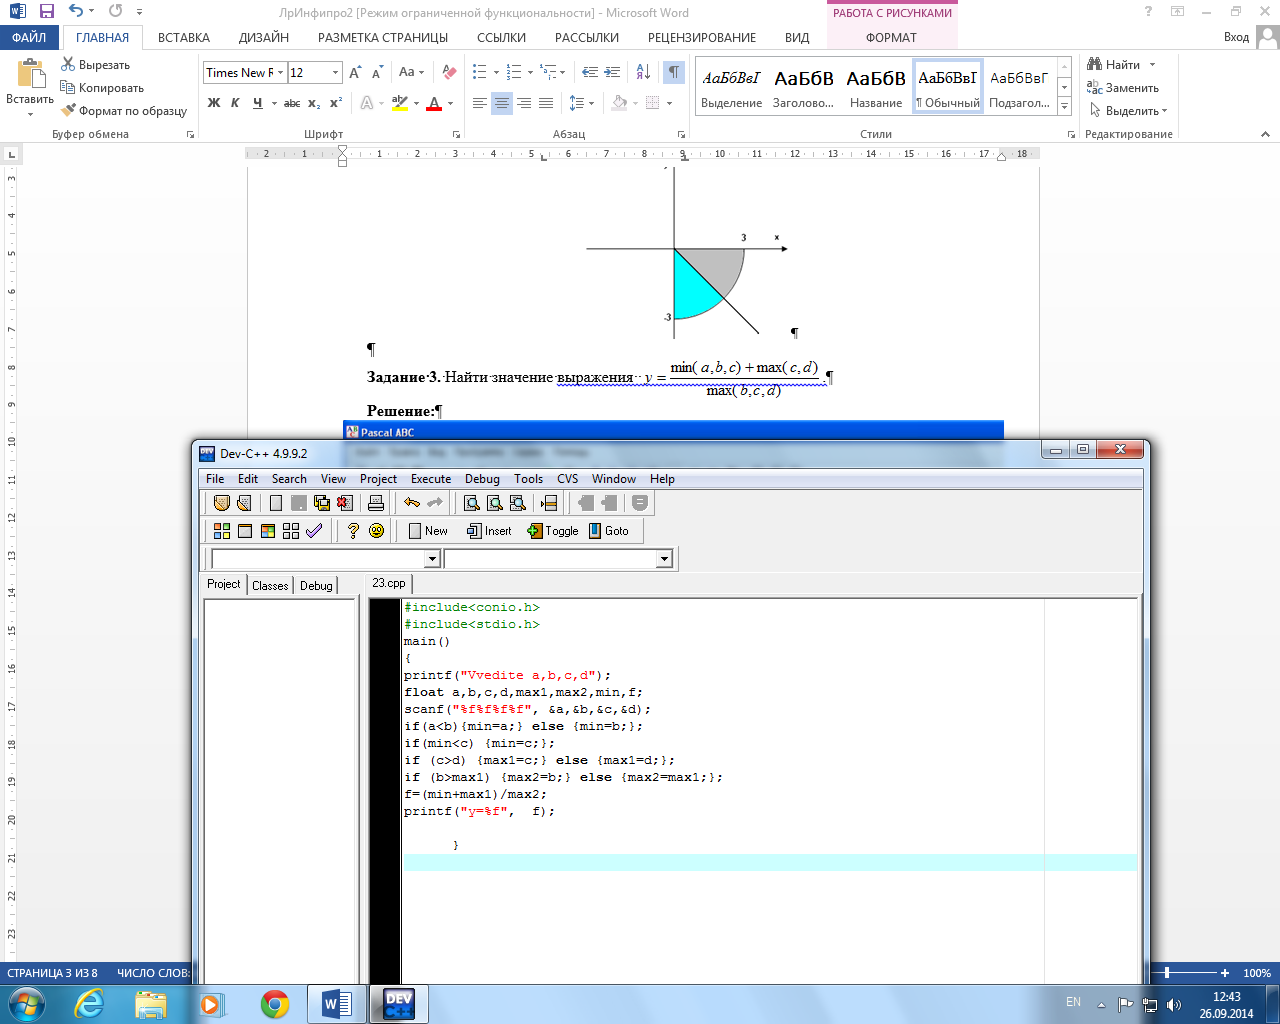Open the right combo box dropdown in Dev-C++
The image size is (1280, 1024).
pos(664,559)
